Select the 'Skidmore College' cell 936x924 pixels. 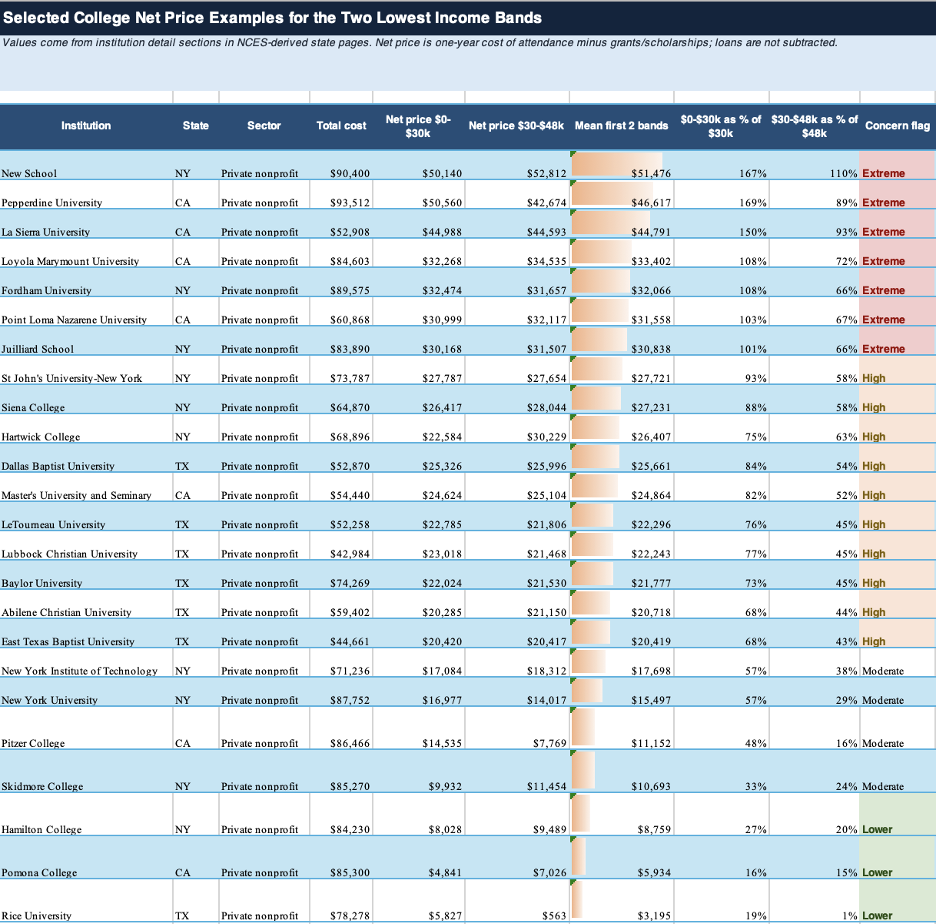pos(86,771)
